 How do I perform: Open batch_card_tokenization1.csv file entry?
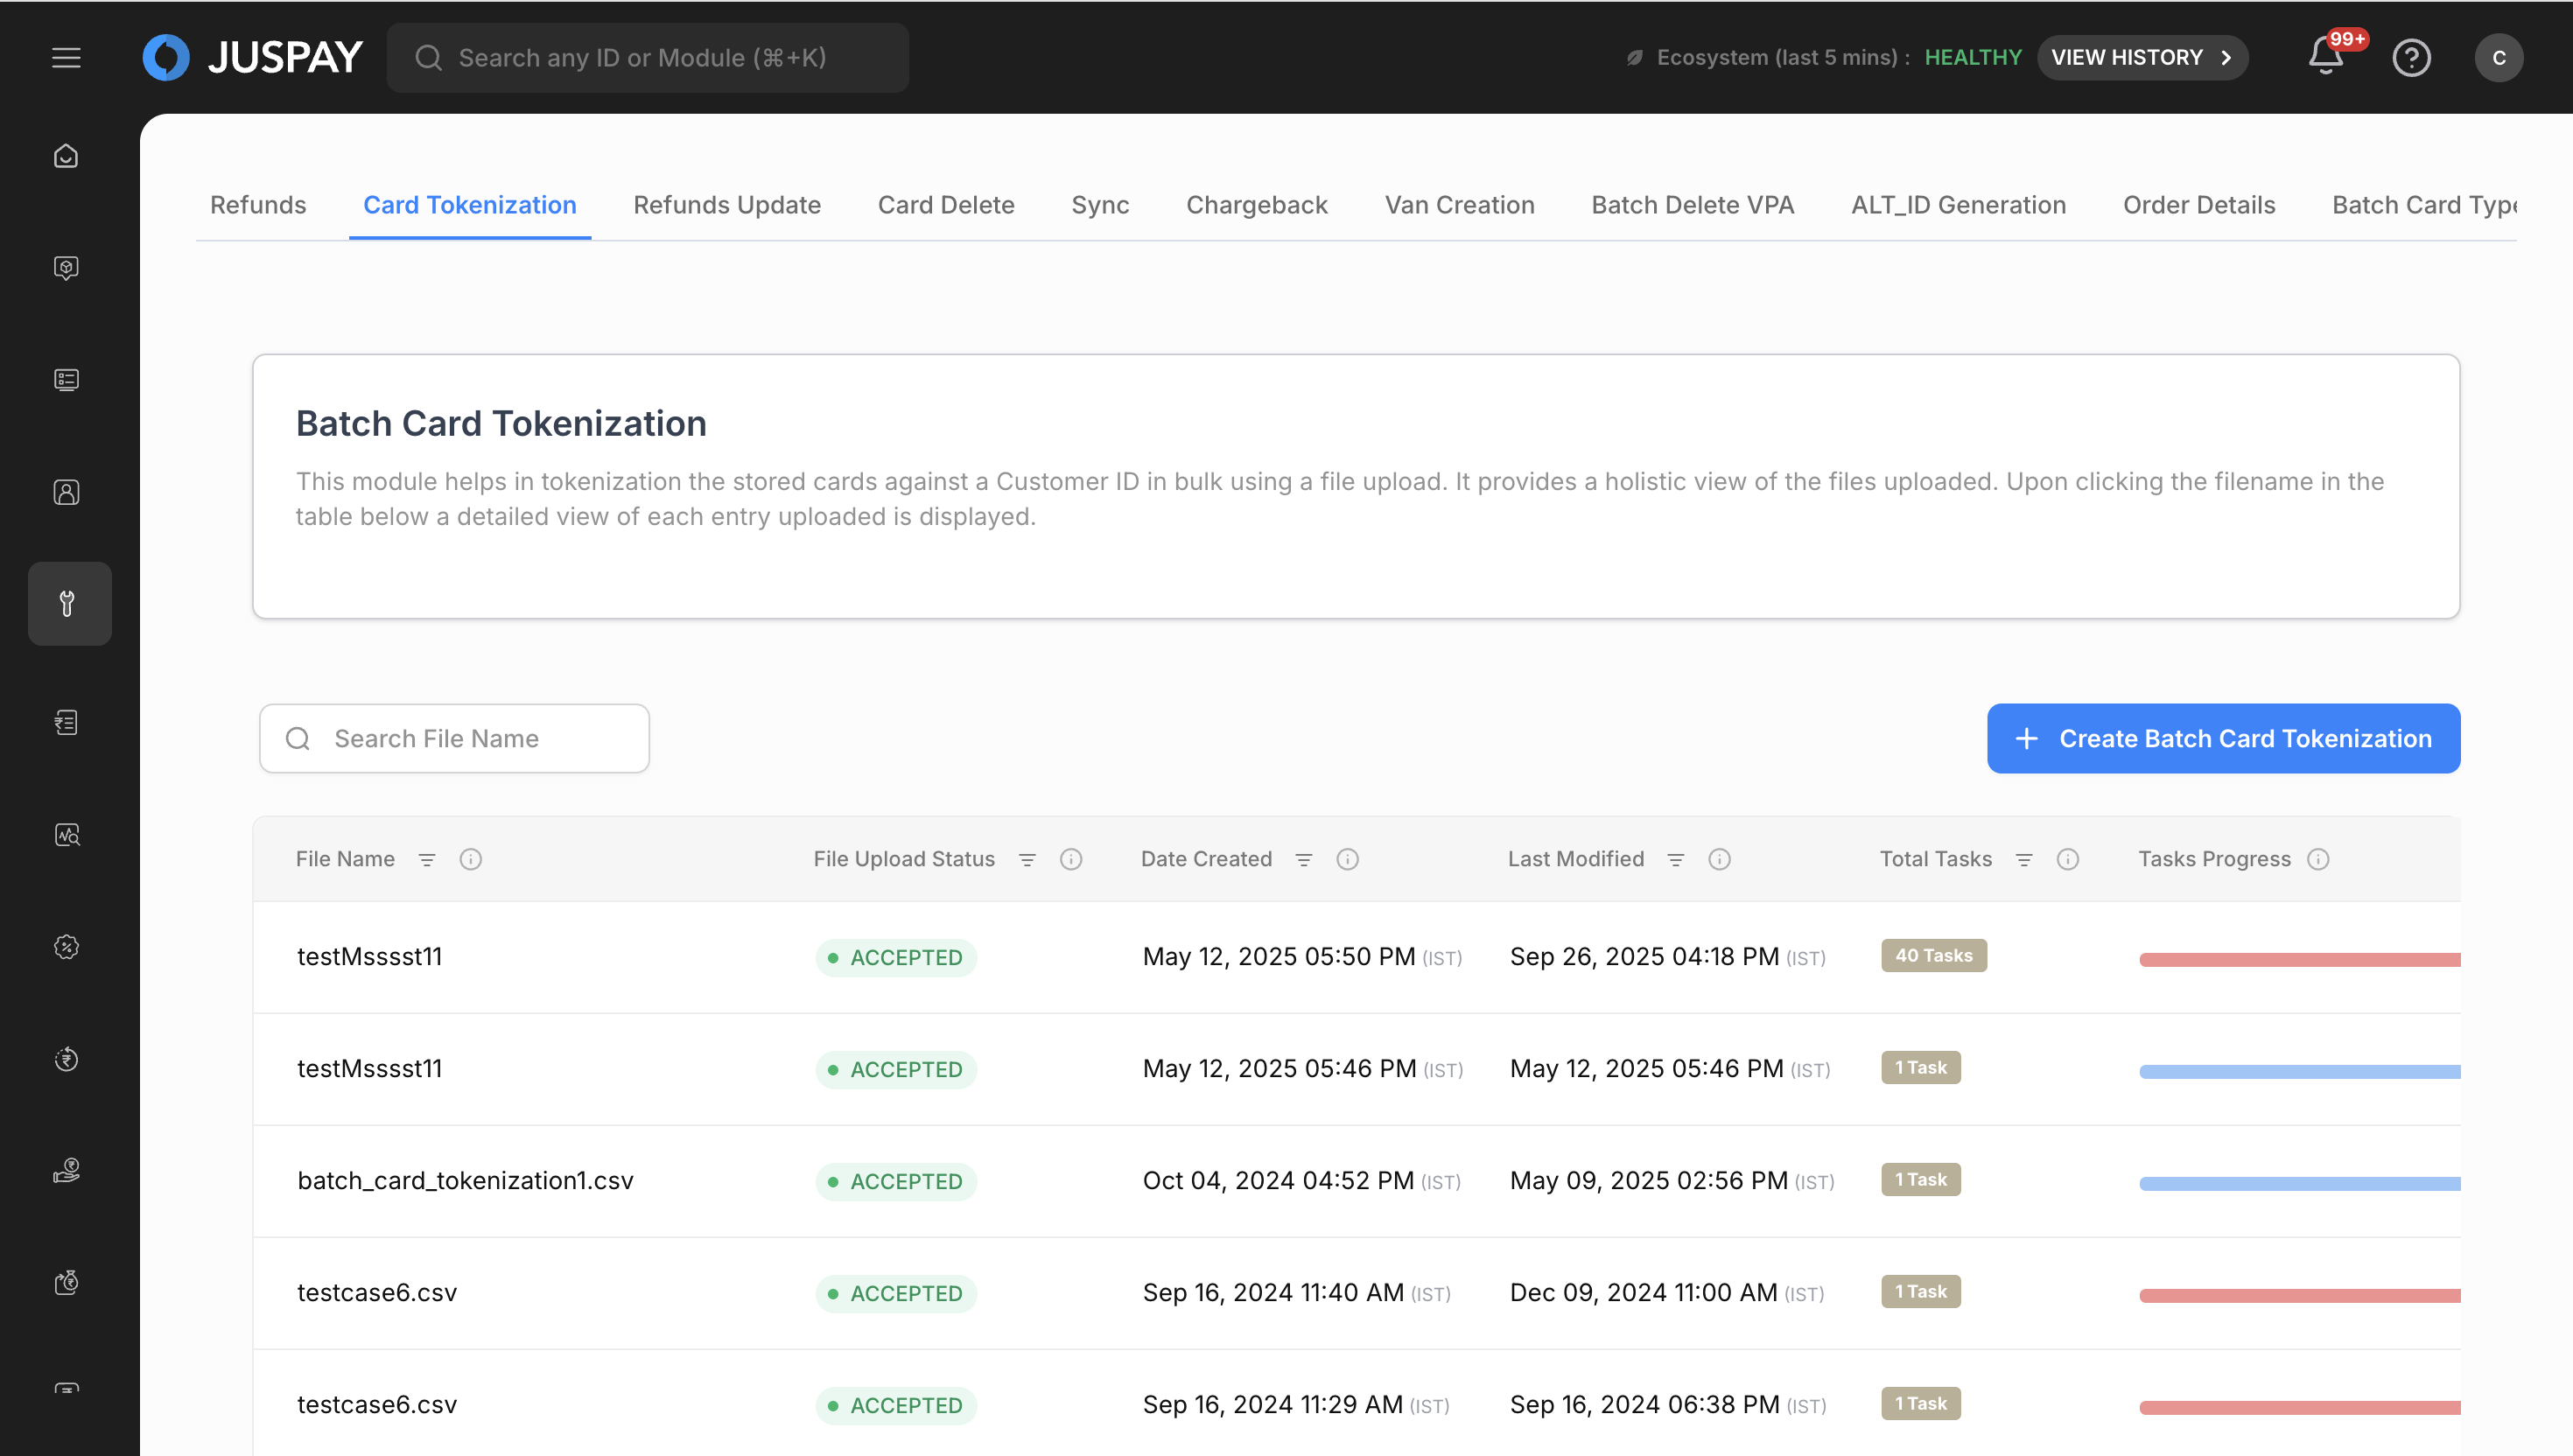click(465, 1180)
